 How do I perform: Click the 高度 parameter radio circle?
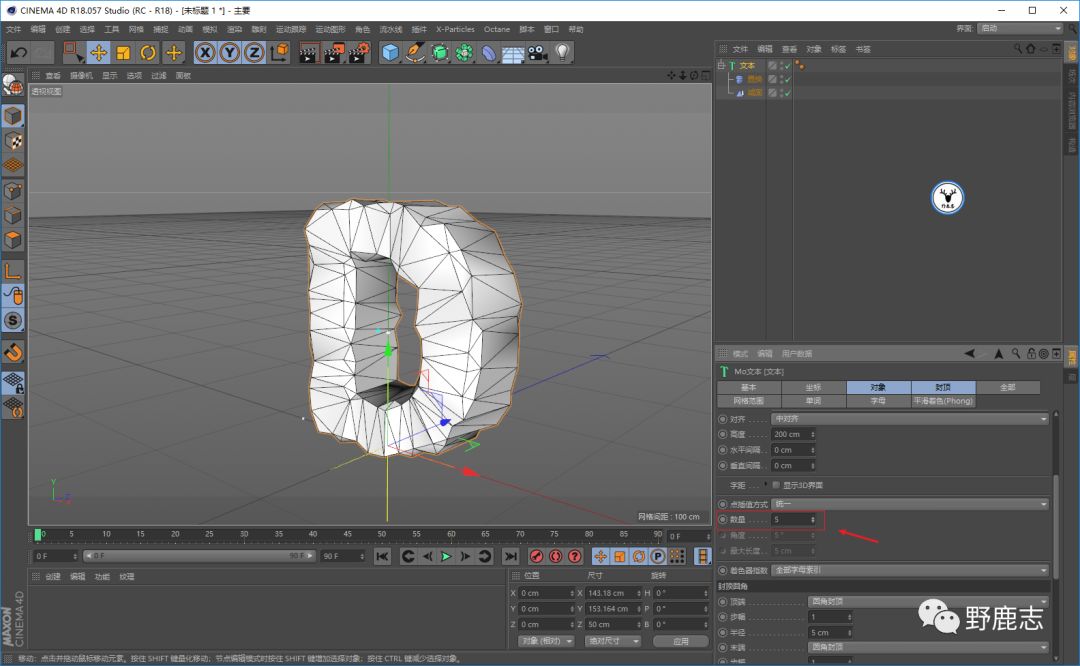723,435
